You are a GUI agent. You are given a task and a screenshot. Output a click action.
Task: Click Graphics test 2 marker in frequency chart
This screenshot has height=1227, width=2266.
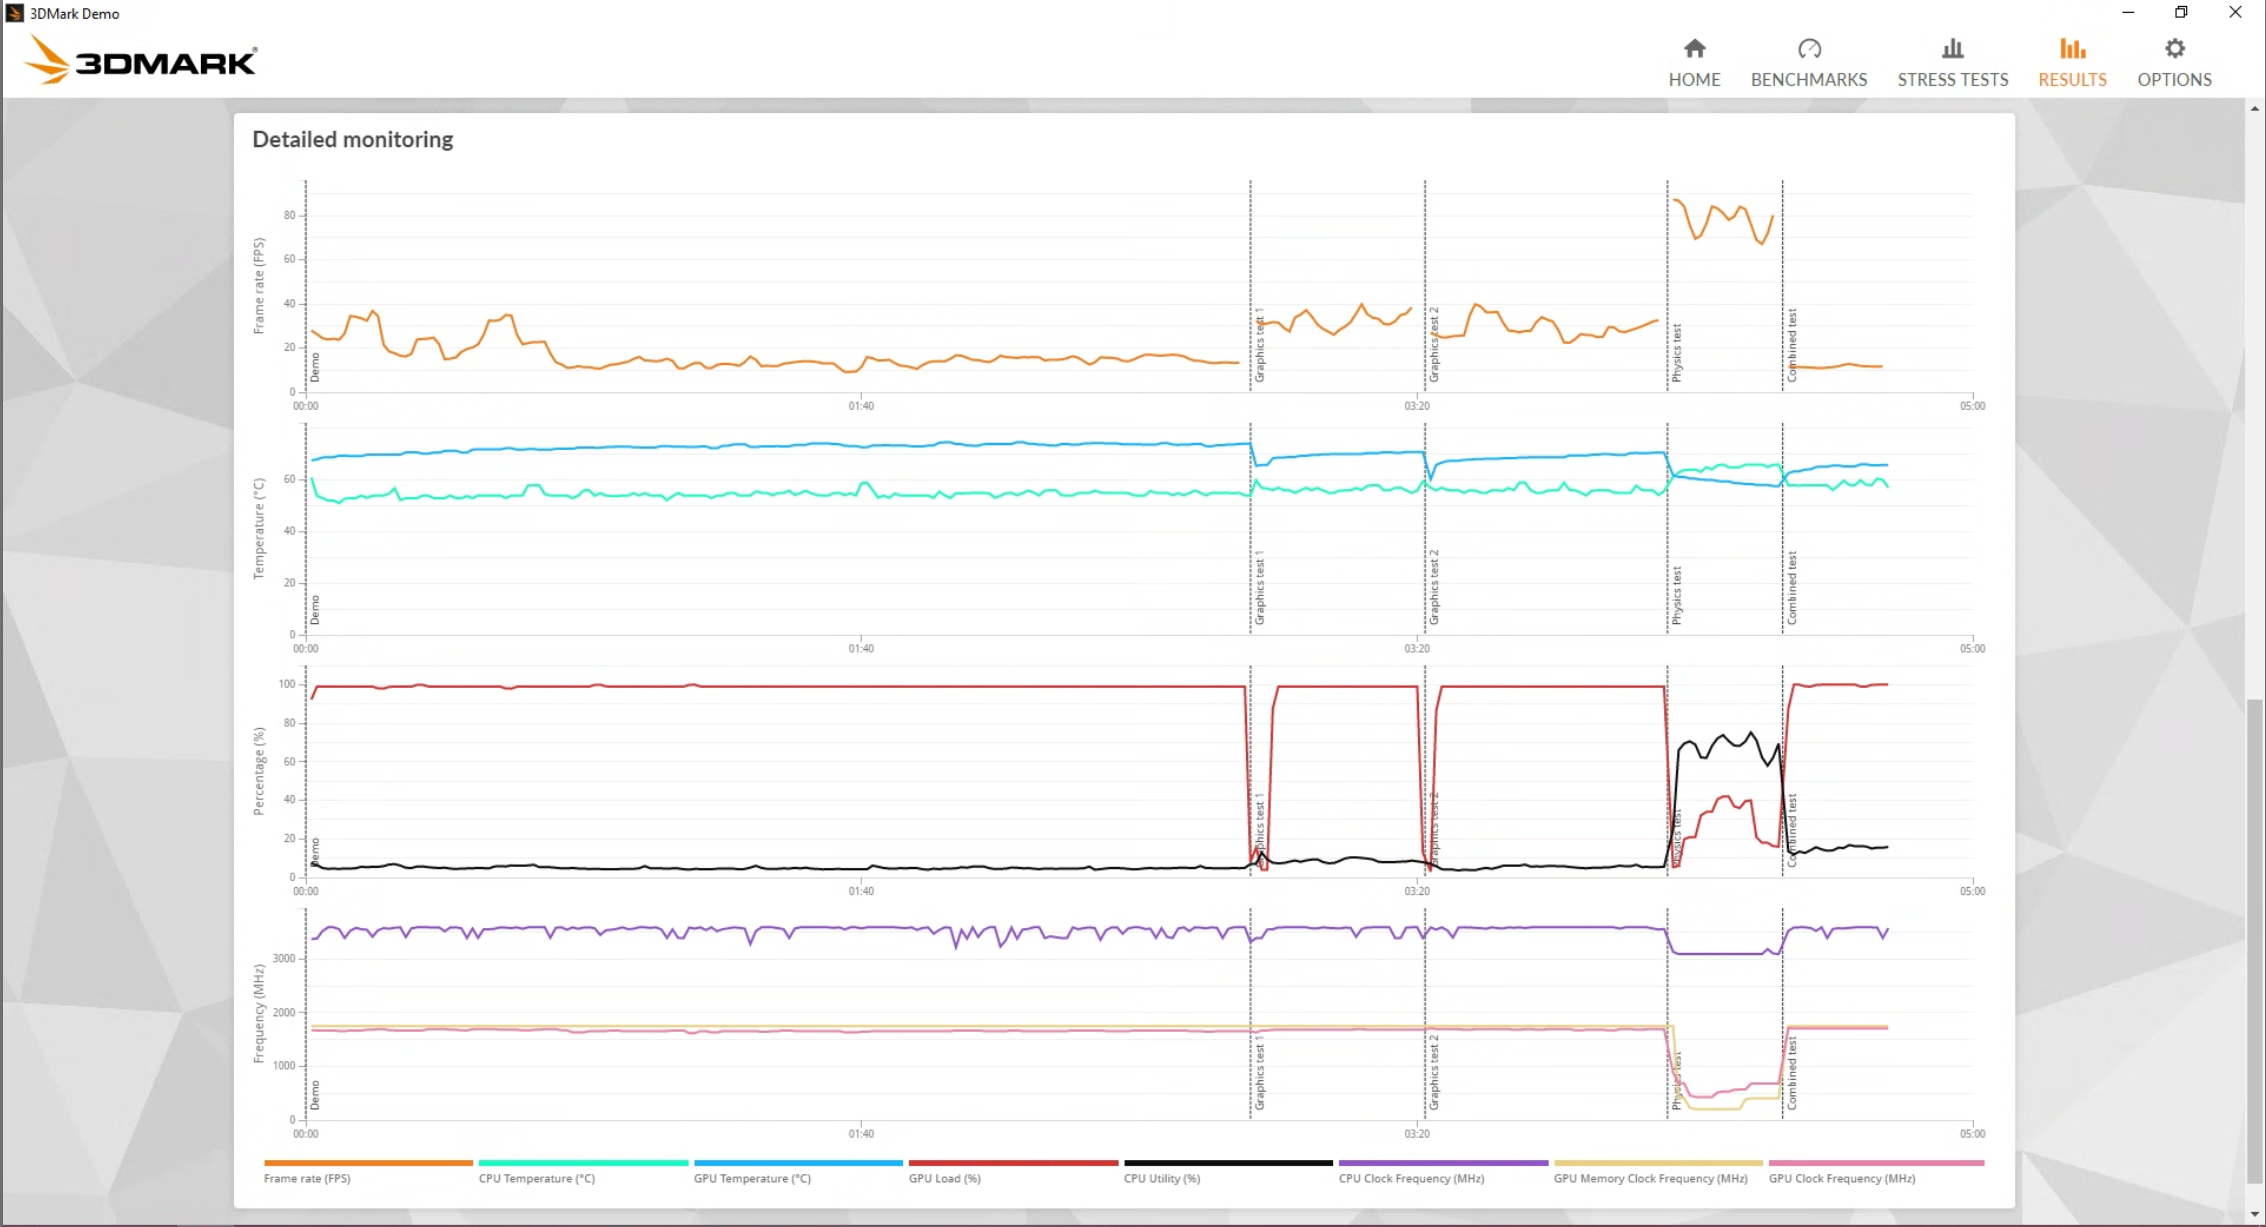click(1434, 1073)
